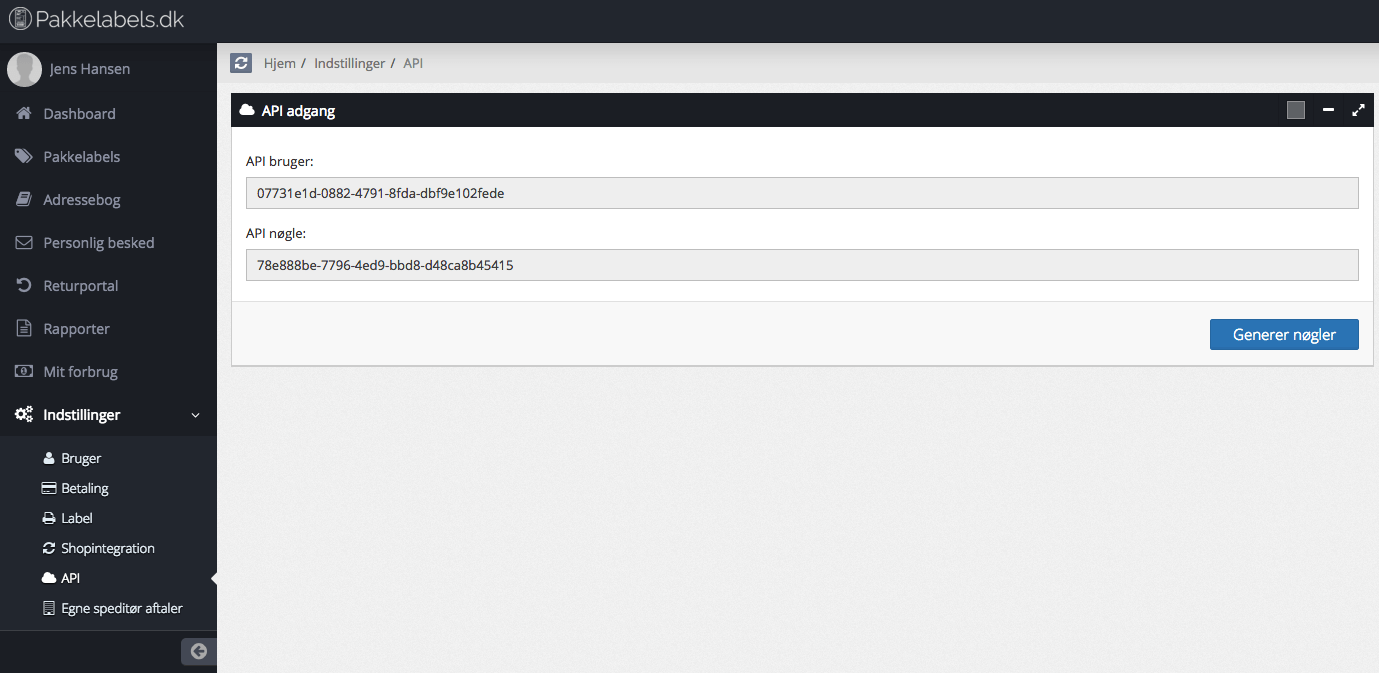Click the cloud icon in API adgang header
Screen dimensions: 1379x673
pyautogui.click(x=247, y=111)
